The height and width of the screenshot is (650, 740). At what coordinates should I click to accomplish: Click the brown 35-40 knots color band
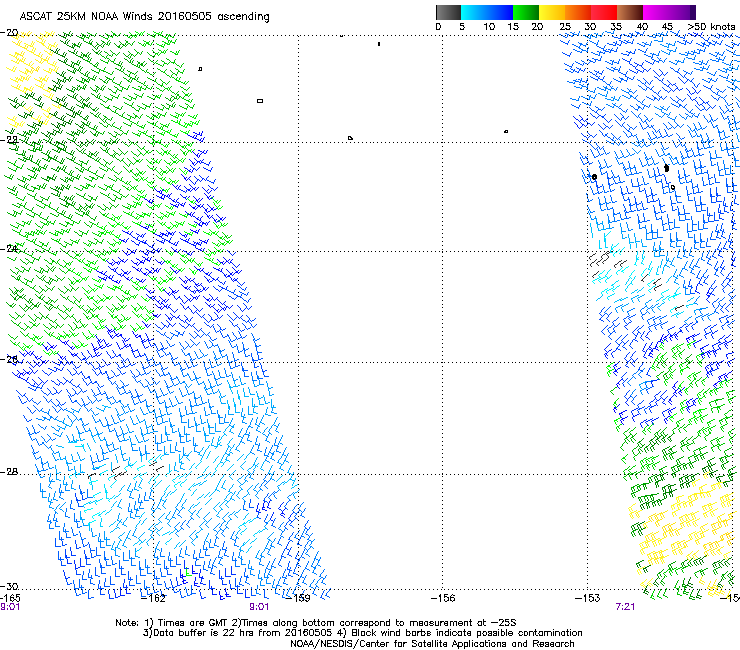coord(630,12)
